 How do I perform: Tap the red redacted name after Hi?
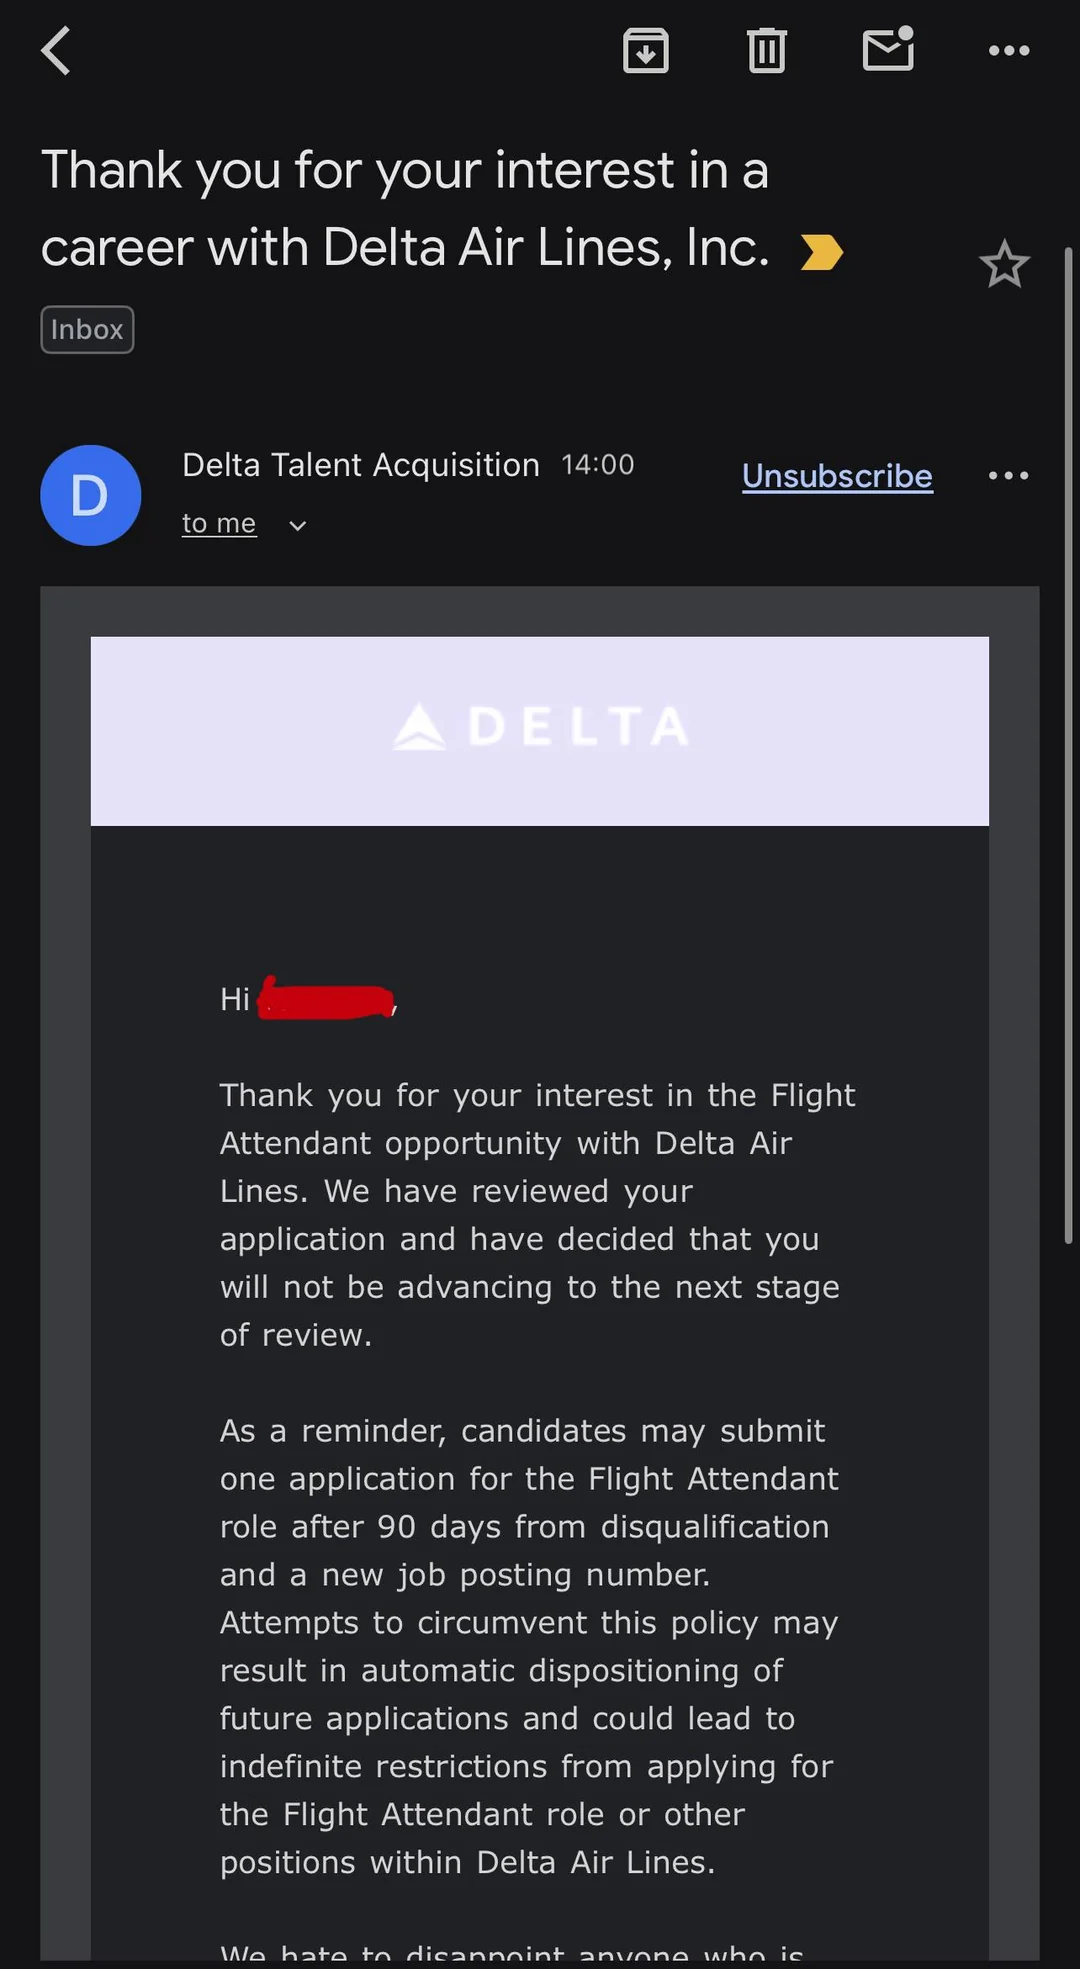(x=326, y=999)
